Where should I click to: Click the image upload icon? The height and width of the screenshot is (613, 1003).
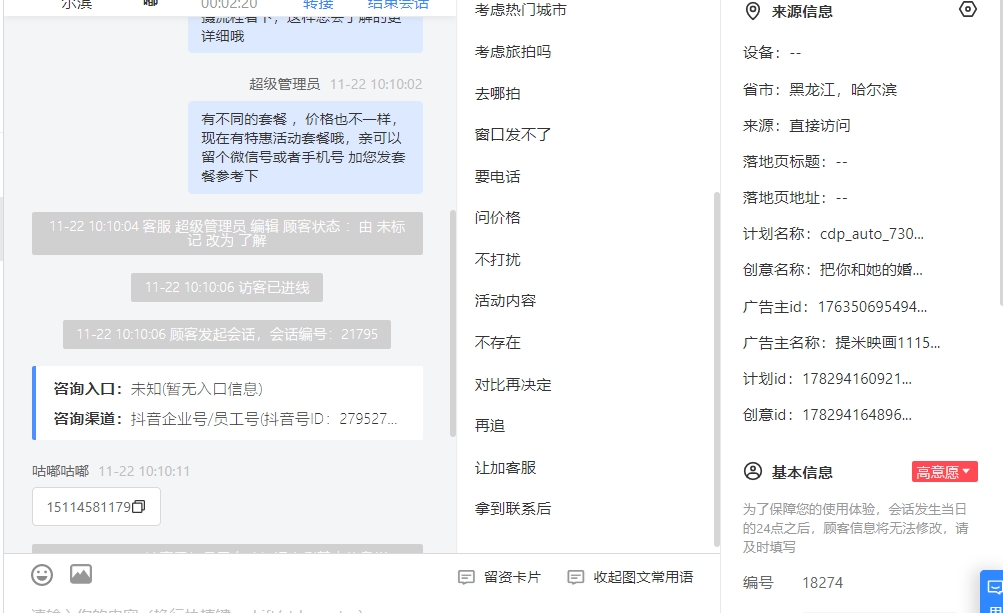click(81, 574)
